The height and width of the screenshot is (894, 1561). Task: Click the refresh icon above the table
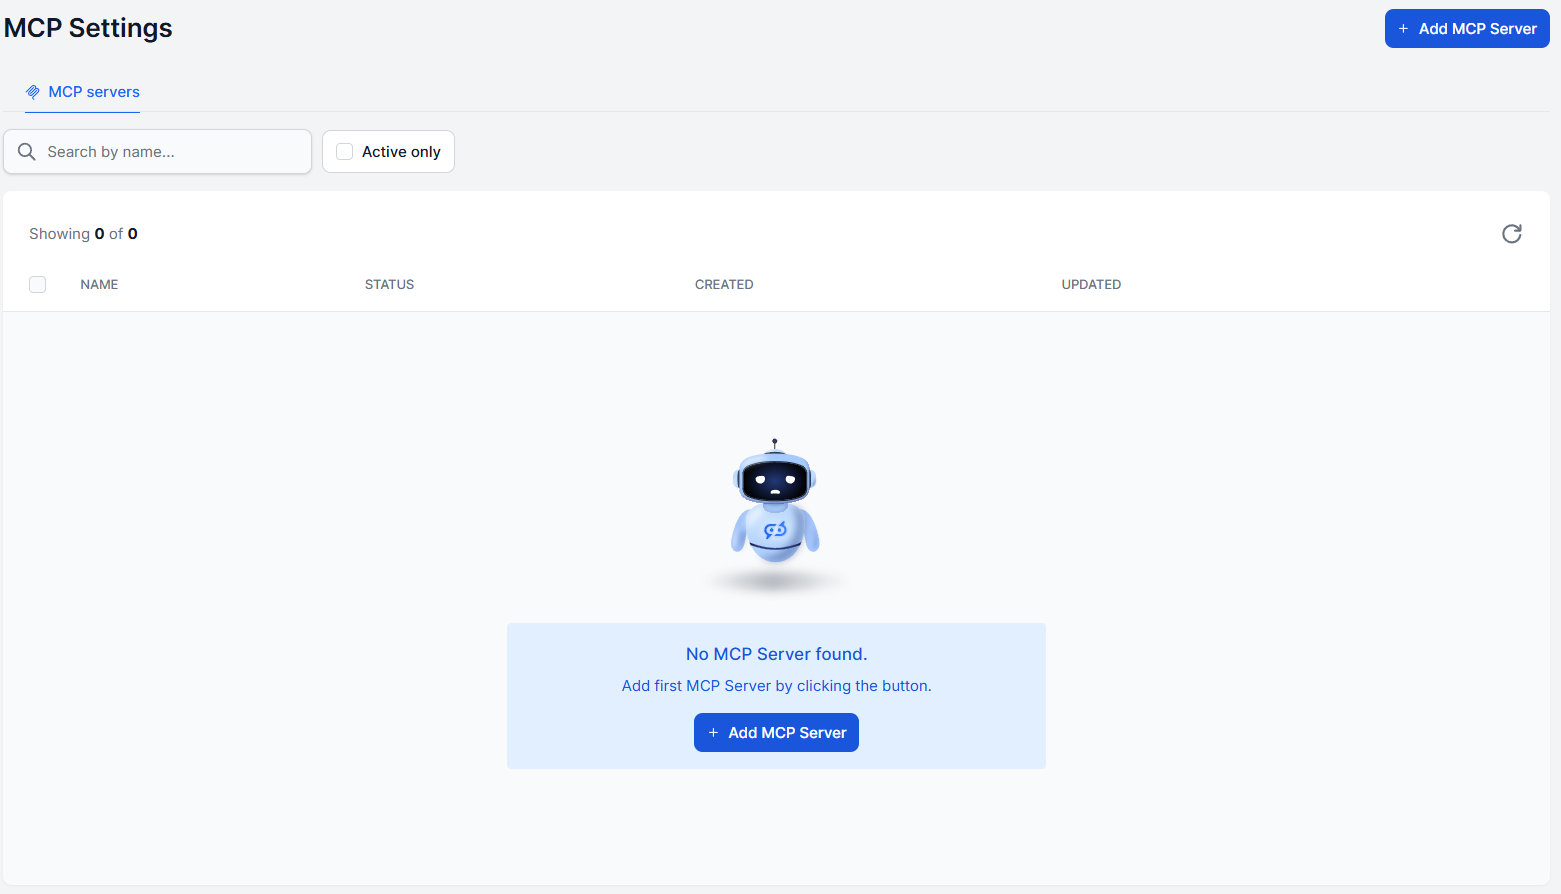[1511, 234]
